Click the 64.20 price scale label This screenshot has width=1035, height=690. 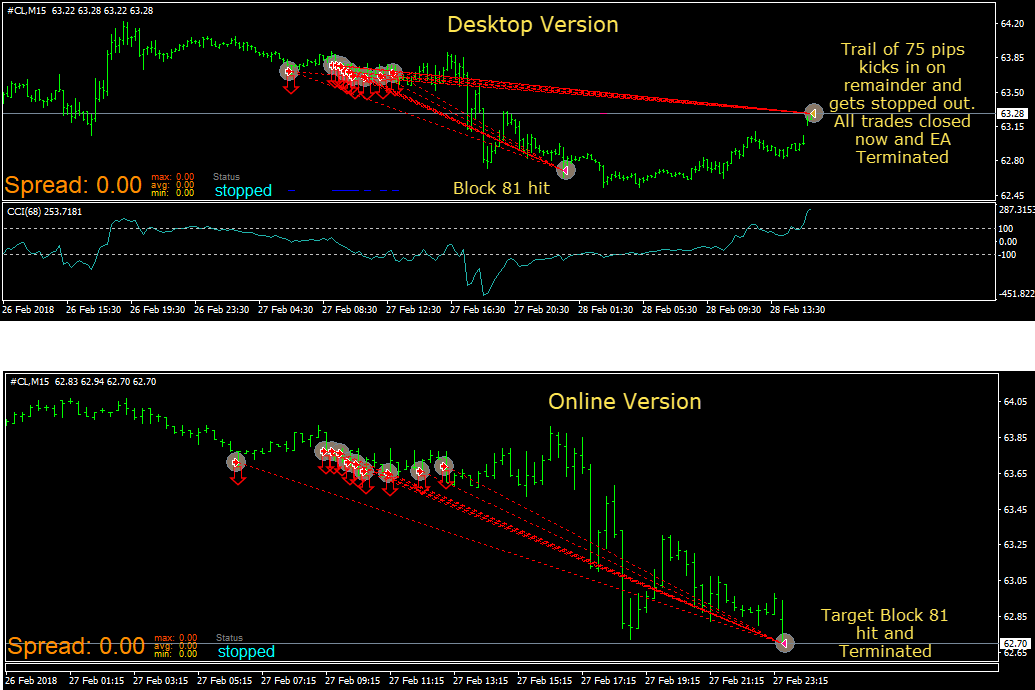pos(1013,24)
